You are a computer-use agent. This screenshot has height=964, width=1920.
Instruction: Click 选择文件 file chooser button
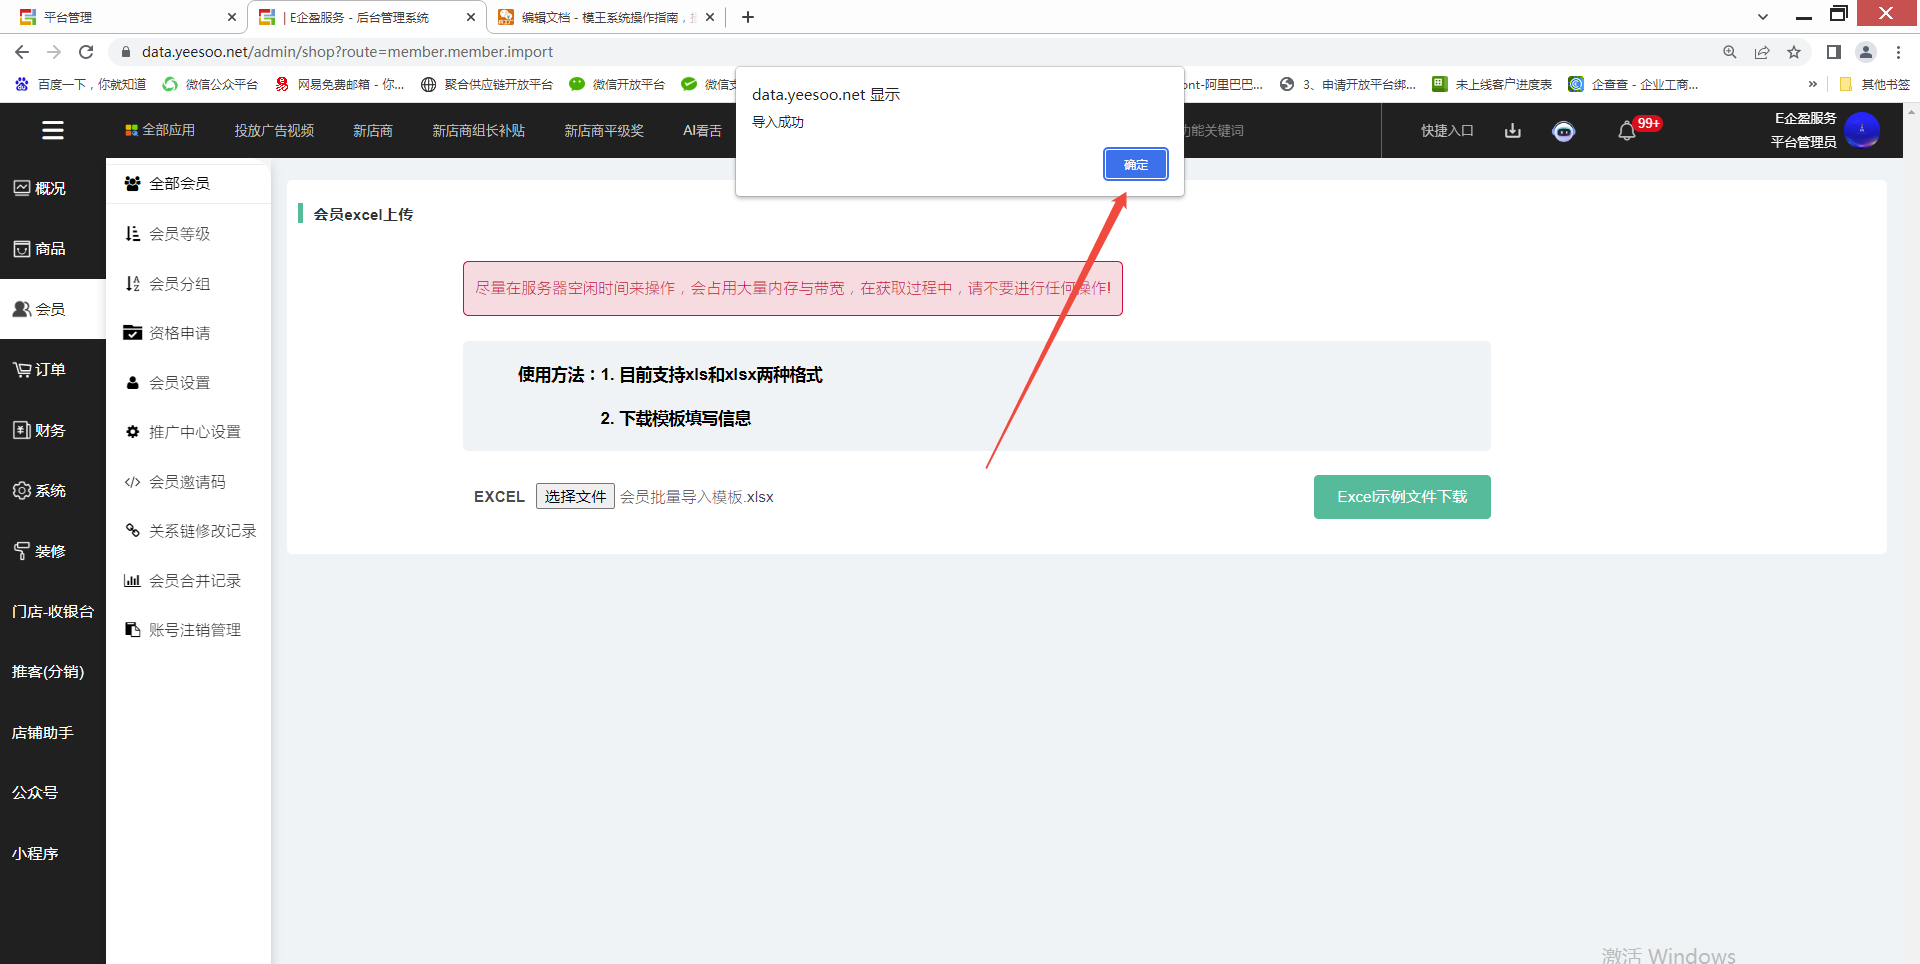point(575,497)
